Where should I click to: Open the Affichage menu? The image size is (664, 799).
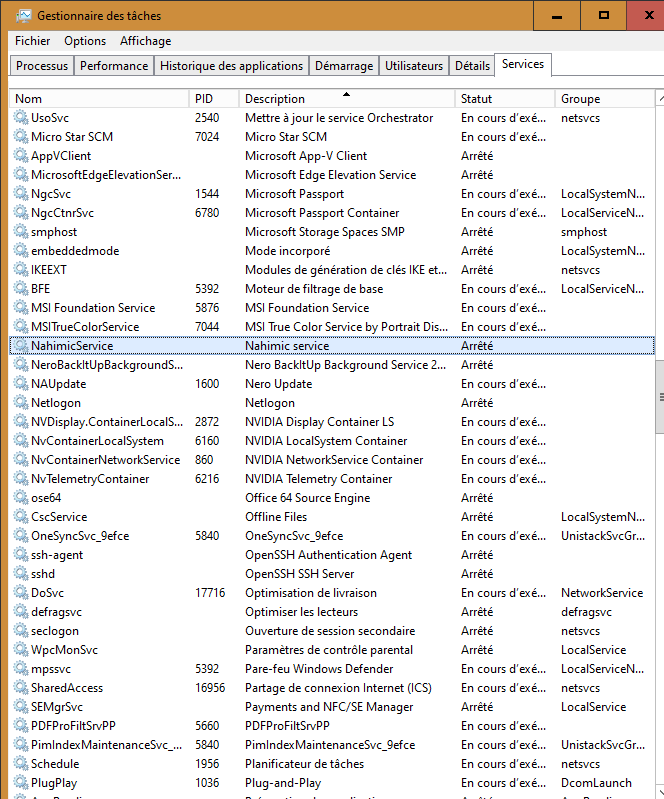(146, 41)
